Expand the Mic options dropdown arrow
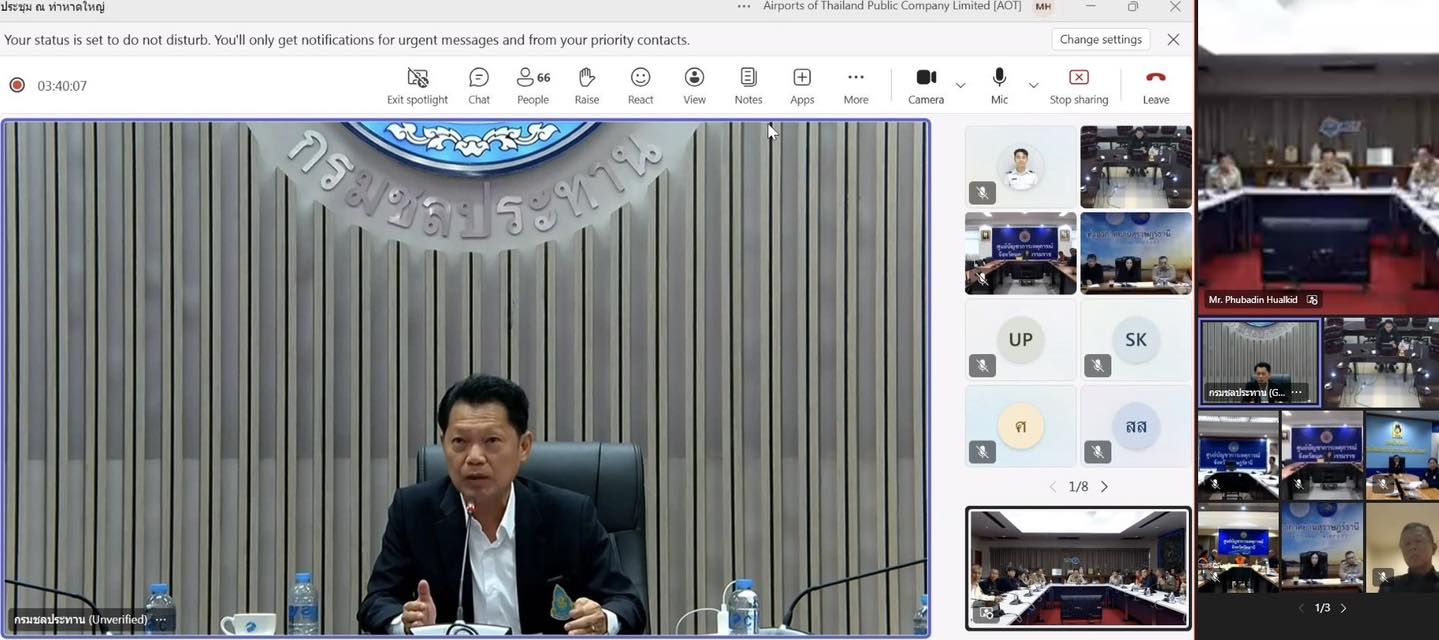 (x=1034, y=85)
